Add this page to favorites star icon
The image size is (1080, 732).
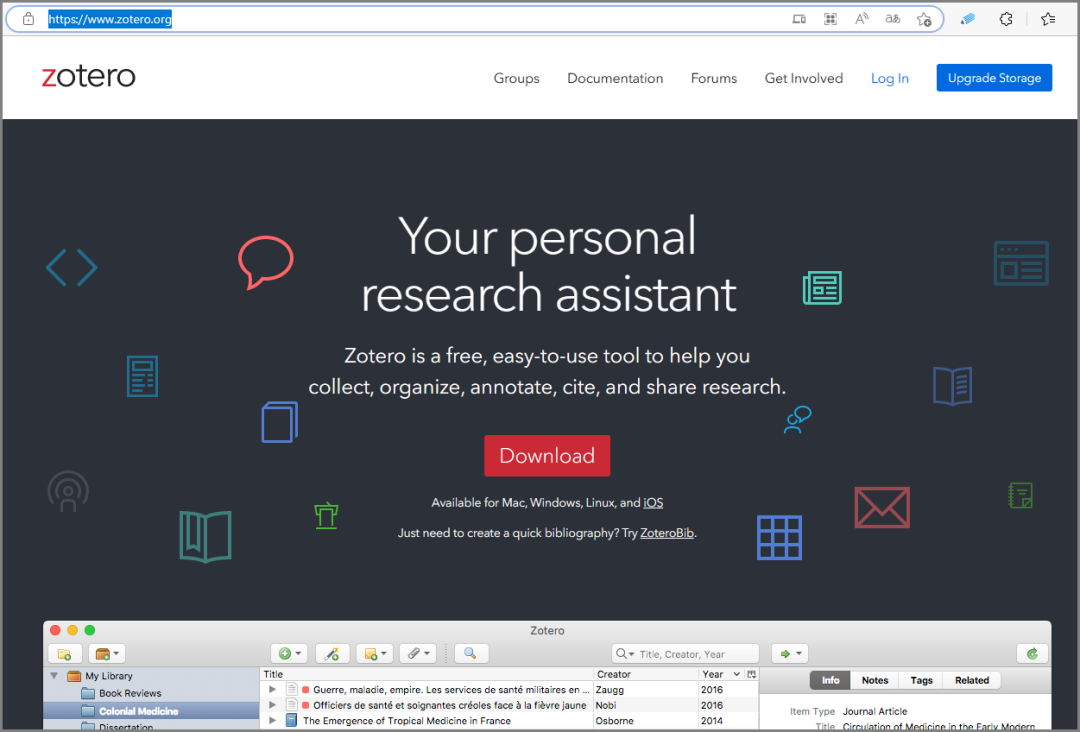pos(924,19)
